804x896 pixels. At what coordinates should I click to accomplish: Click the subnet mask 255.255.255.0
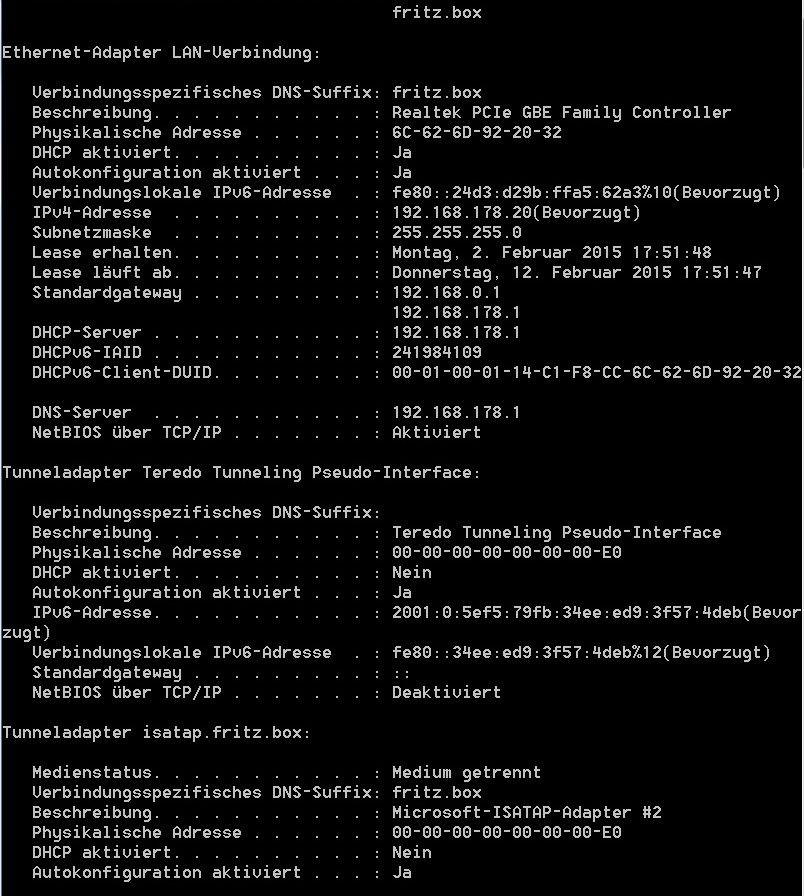[457, 233]
